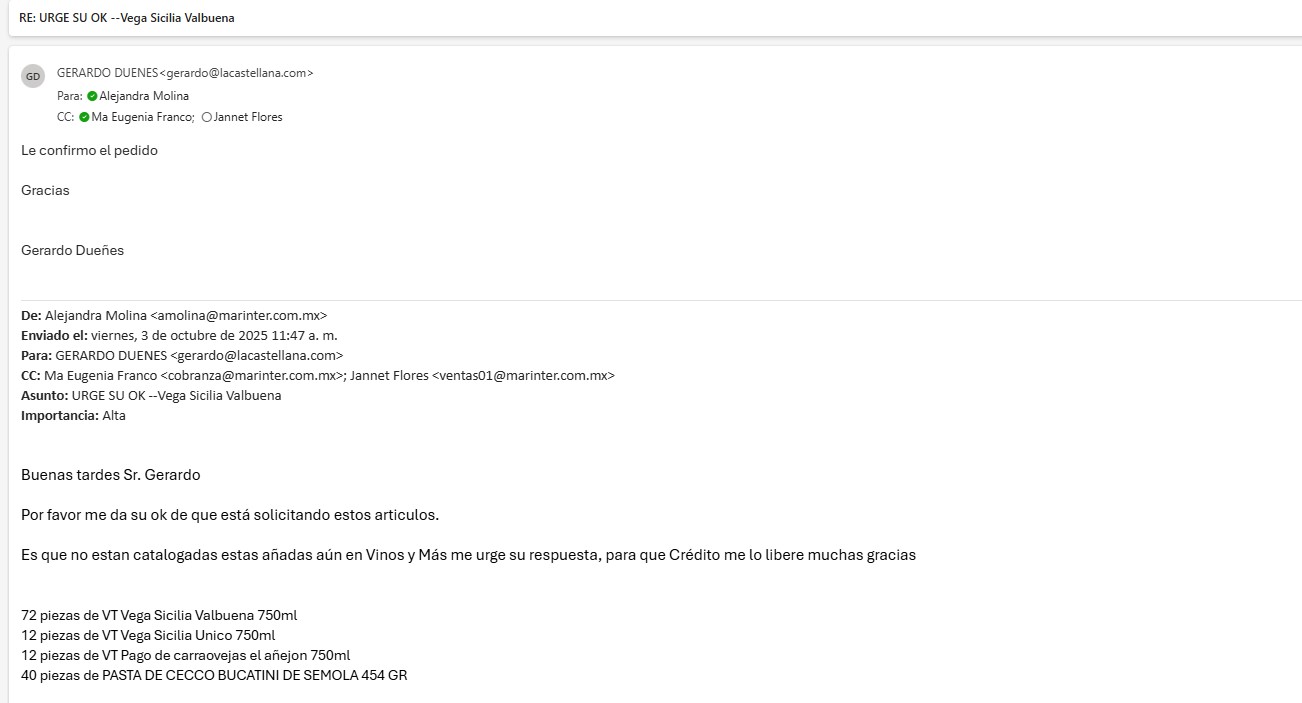Click gerardo@lacastellana.com in quoted Para line
Image resolution: width=1302 pixels, height=703 pixels.
pyautogui.click(x=257, y=355)
